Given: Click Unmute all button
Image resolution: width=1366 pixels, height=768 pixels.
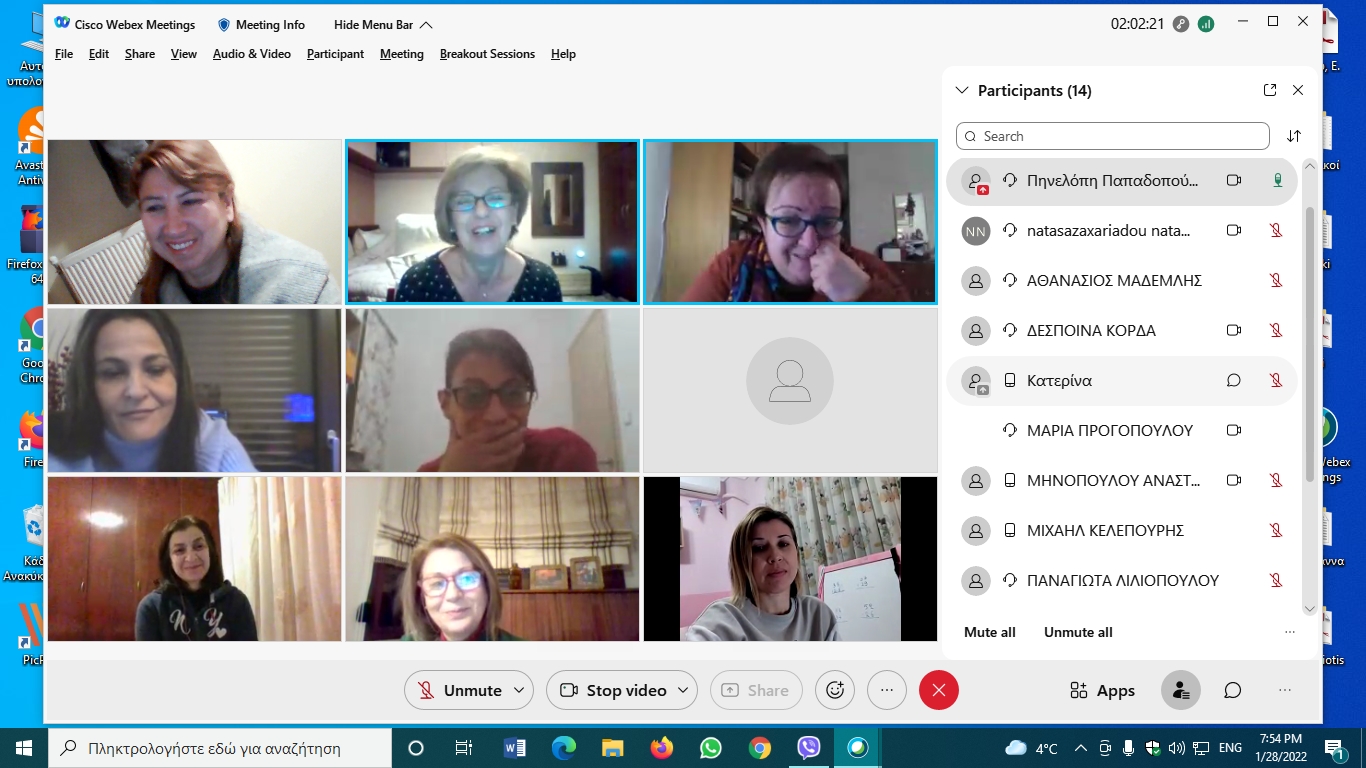Looking at the screenshot, I should click(1078, 632).
